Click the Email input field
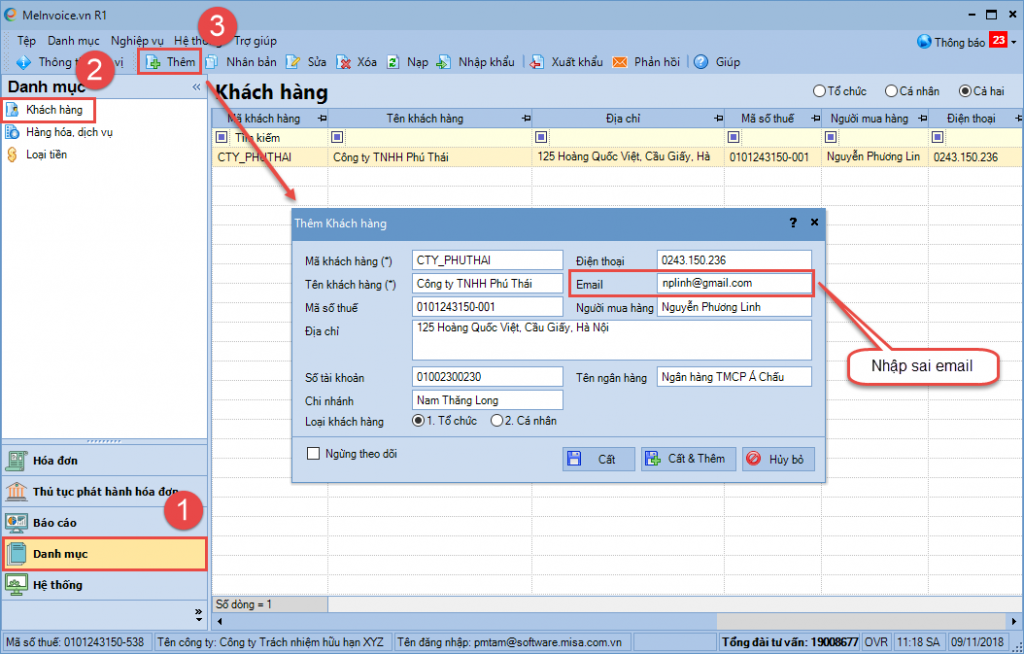The image size is (1024, 654). (x=734, y=284)
